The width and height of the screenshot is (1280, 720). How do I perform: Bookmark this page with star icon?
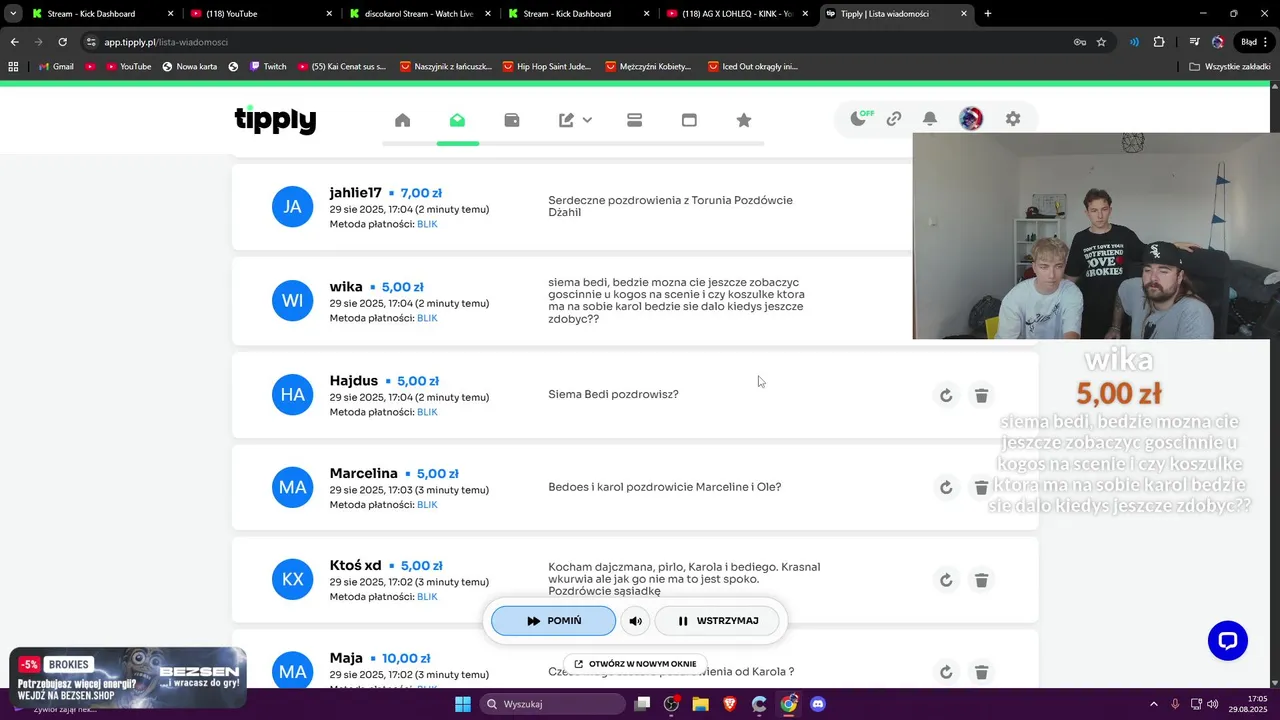tap(1101, 42)
